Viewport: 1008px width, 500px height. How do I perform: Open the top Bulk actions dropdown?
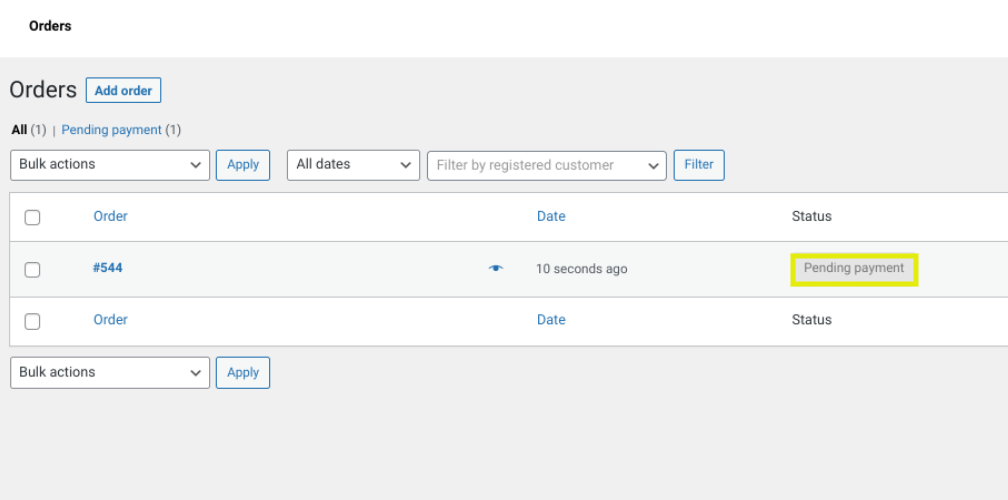(110, 165)
